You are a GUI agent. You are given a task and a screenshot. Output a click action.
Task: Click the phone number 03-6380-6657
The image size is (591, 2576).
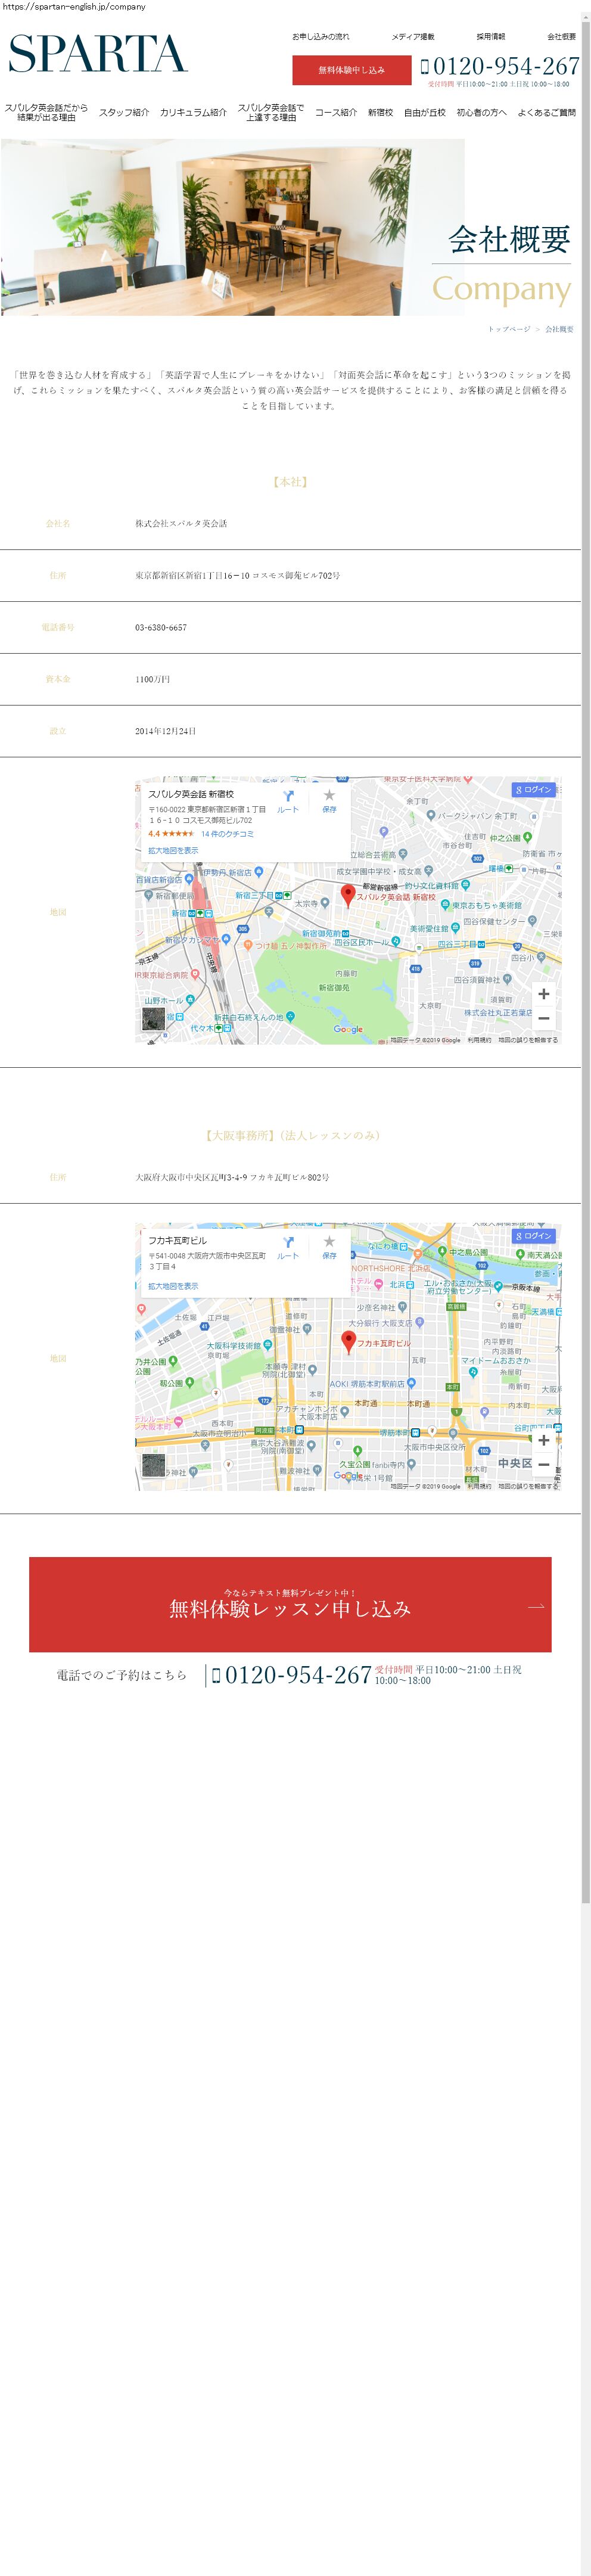[x=161, y=628]
